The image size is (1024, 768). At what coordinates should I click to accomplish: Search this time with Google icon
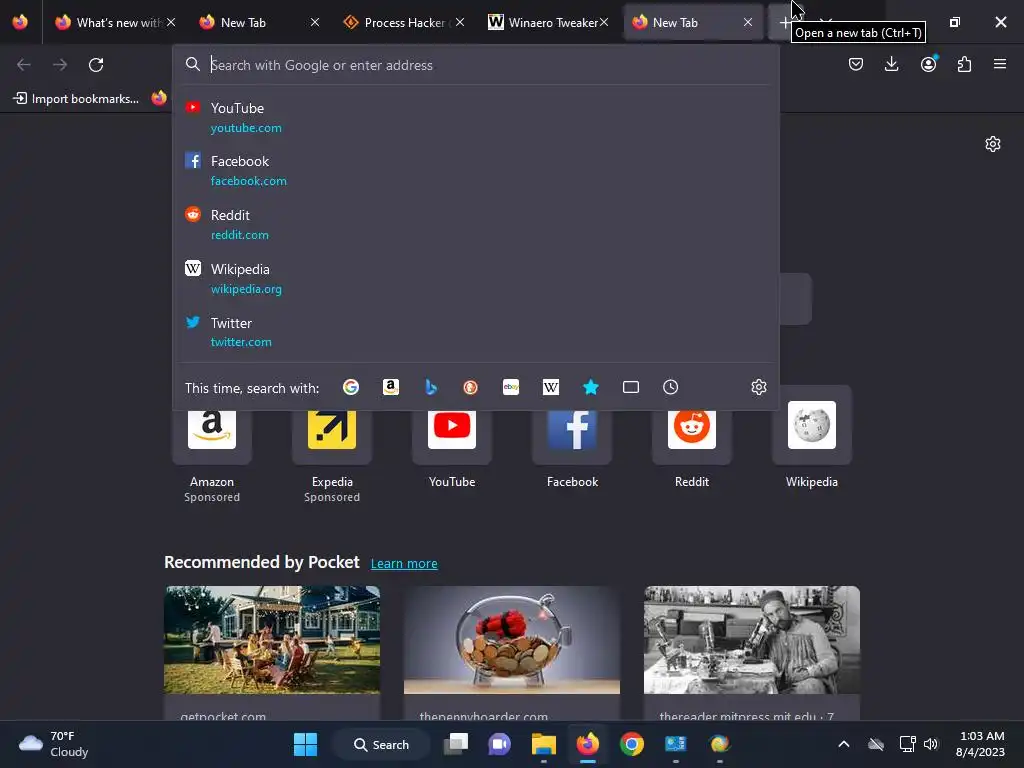pyautogui.click(x=351, y=387)
